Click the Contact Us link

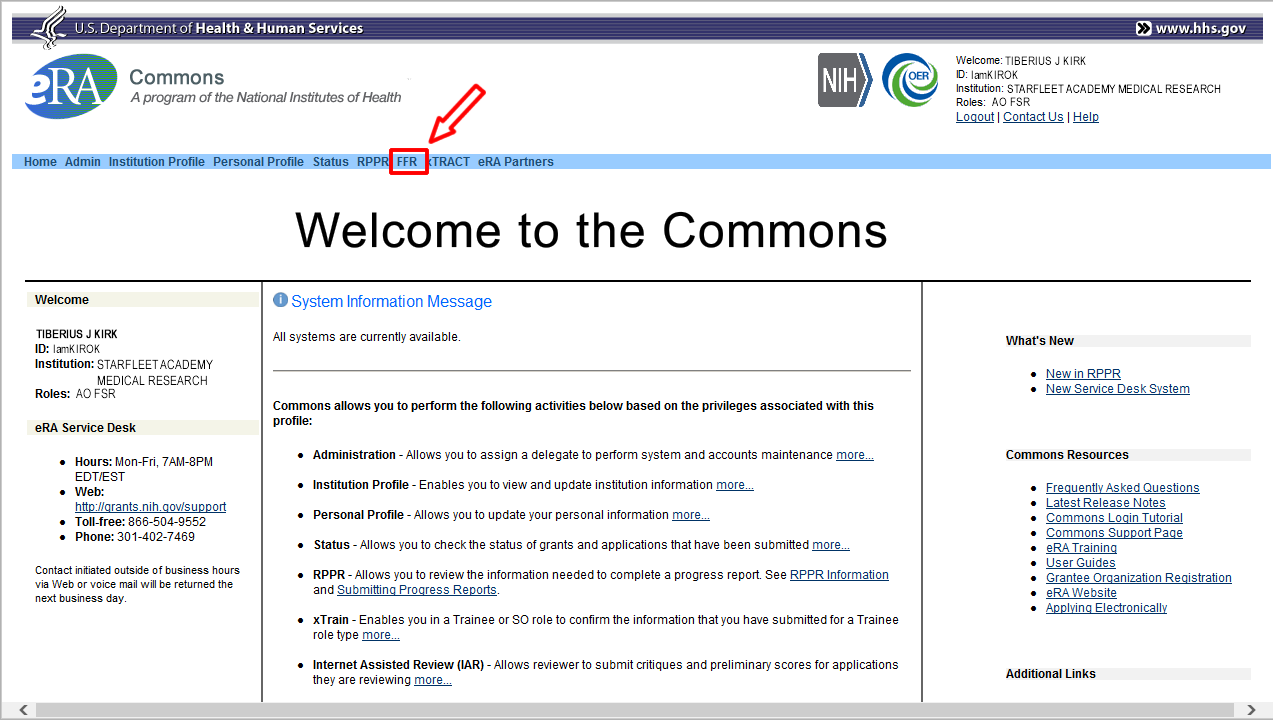point(1033,117)
